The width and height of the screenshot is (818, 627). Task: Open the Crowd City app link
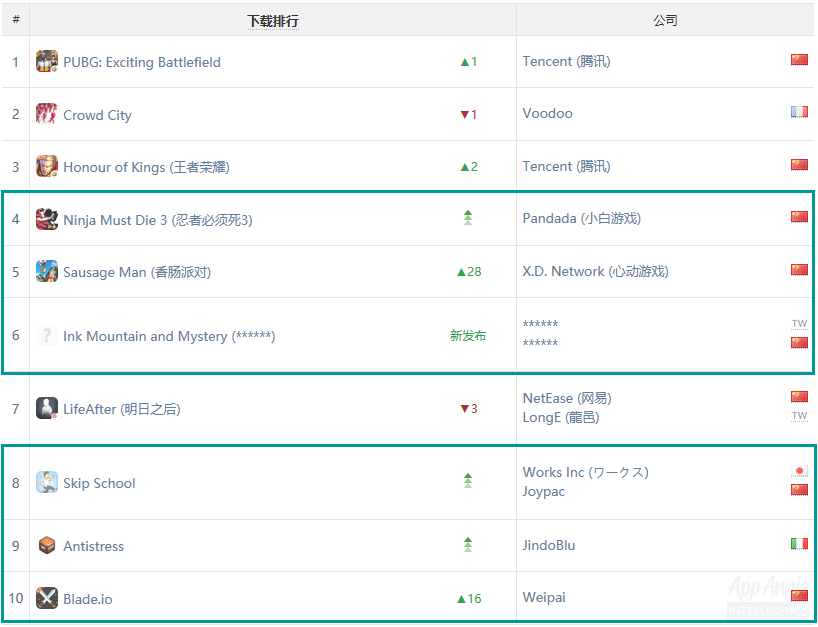(x=98, y=115)
